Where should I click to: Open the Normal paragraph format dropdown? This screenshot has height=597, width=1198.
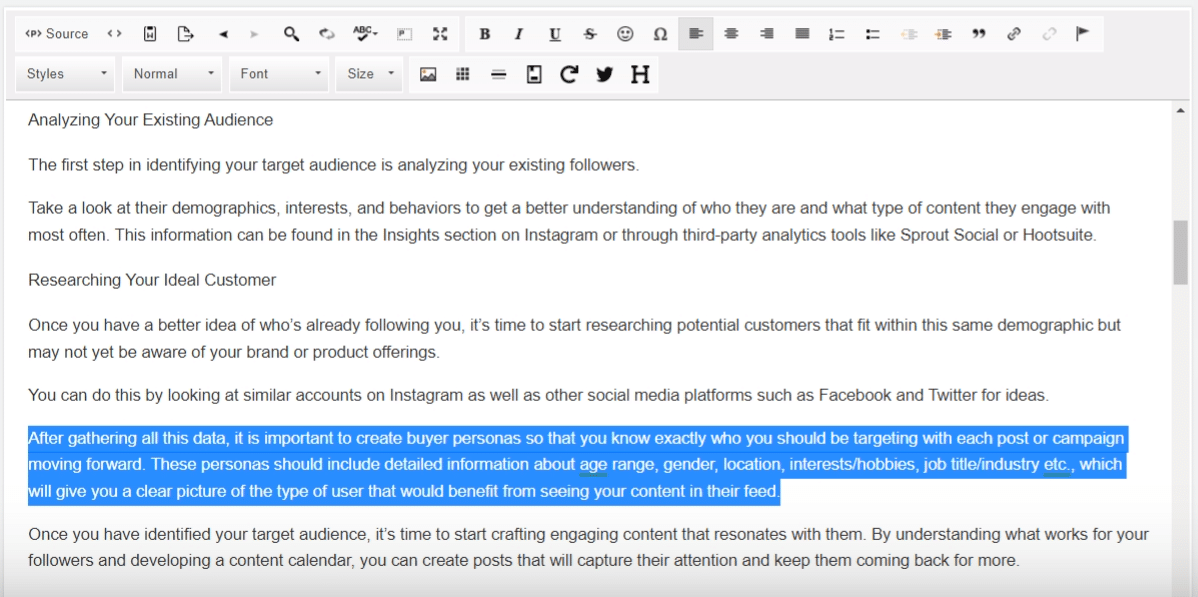[x=173, y=74]
